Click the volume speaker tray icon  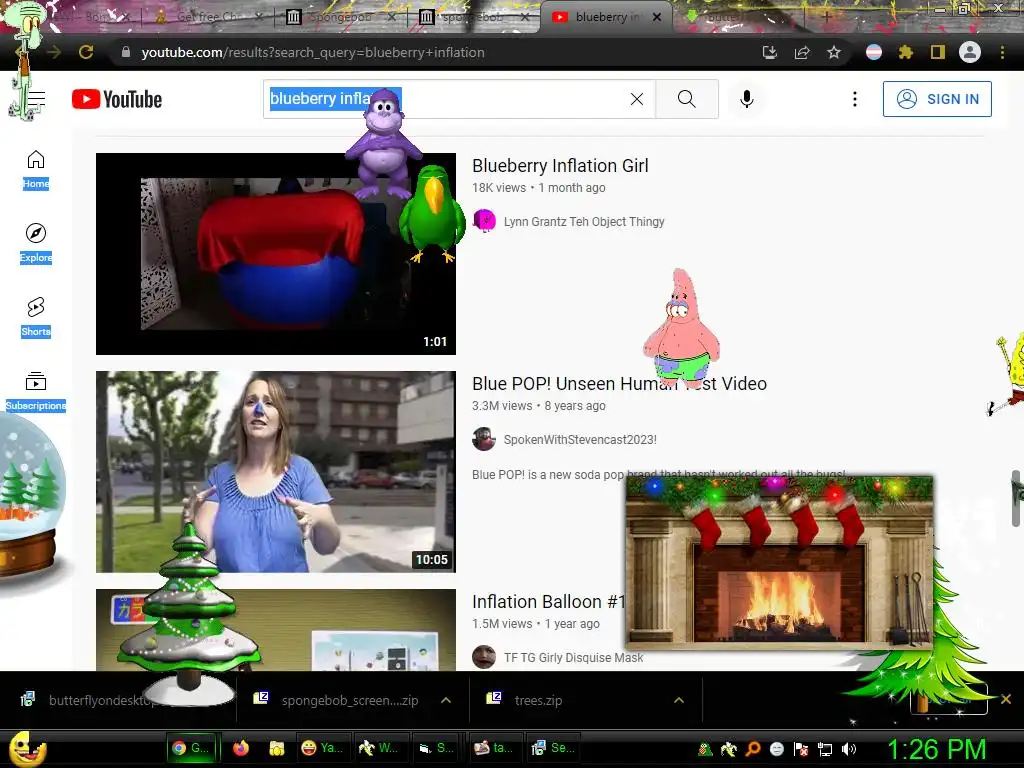[848, 749]
